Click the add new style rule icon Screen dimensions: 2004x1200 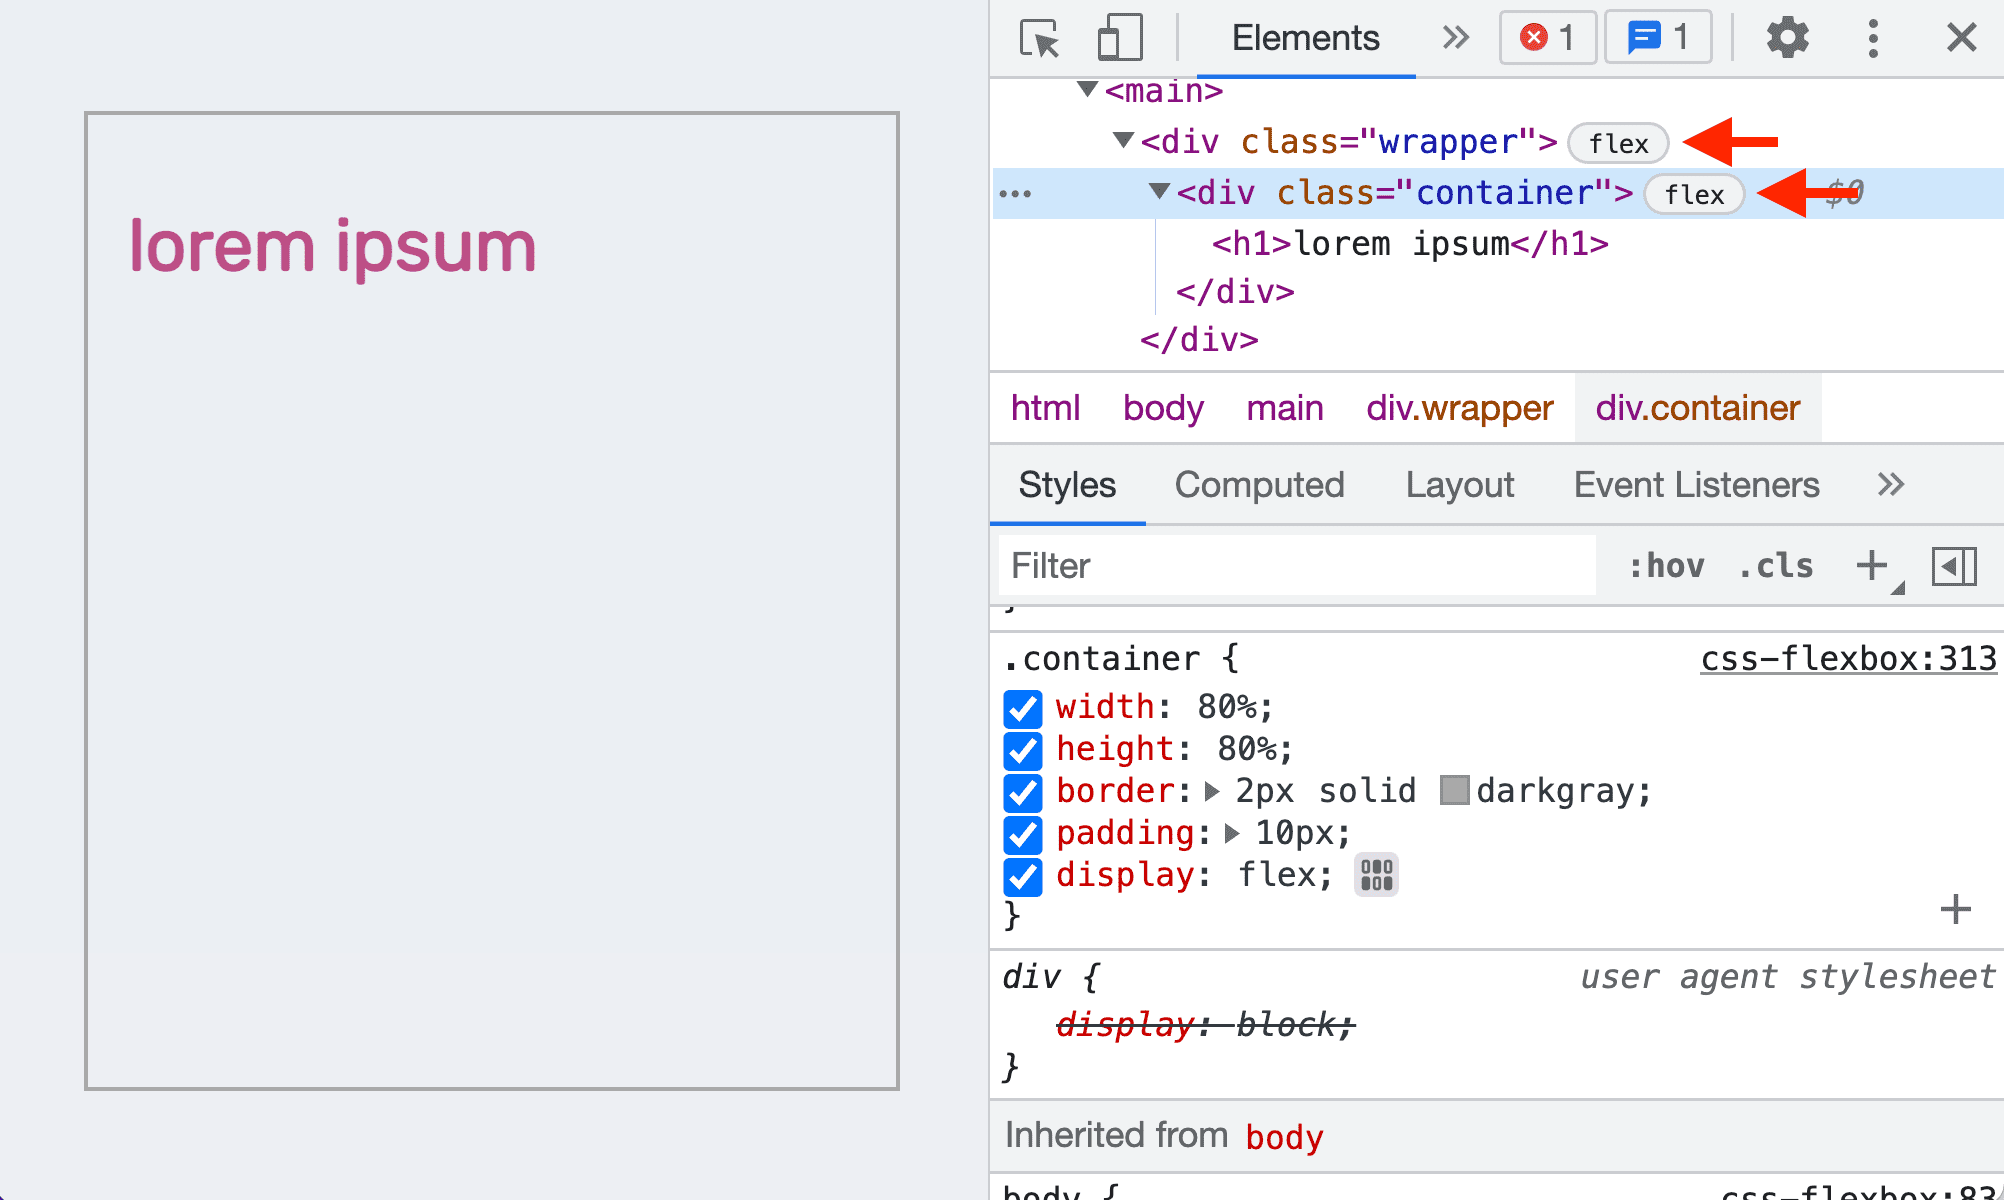1871,563
